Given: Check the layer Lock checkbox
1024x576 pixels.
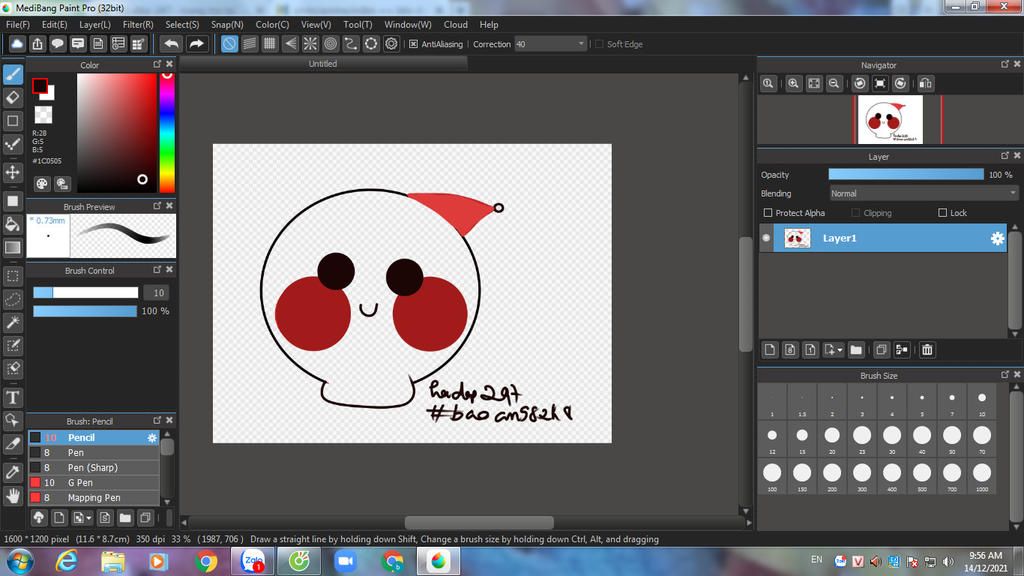Looking at the screenshot, I should coord(942,213).
